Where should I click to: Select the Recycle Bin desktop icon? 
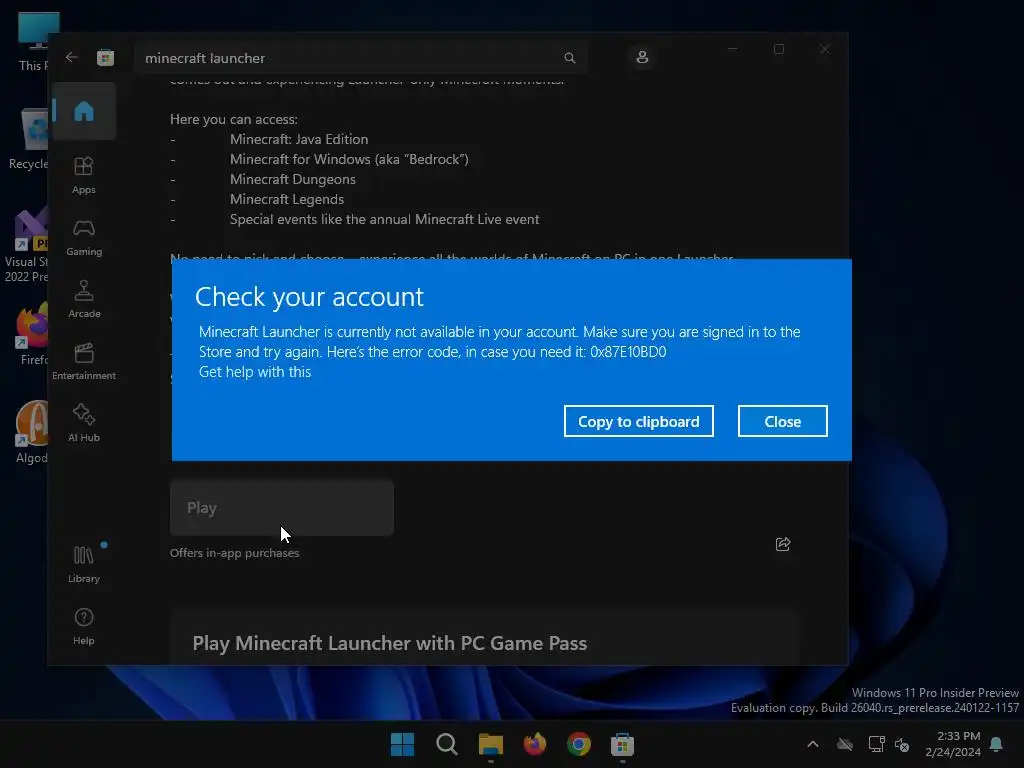[29, 138]
